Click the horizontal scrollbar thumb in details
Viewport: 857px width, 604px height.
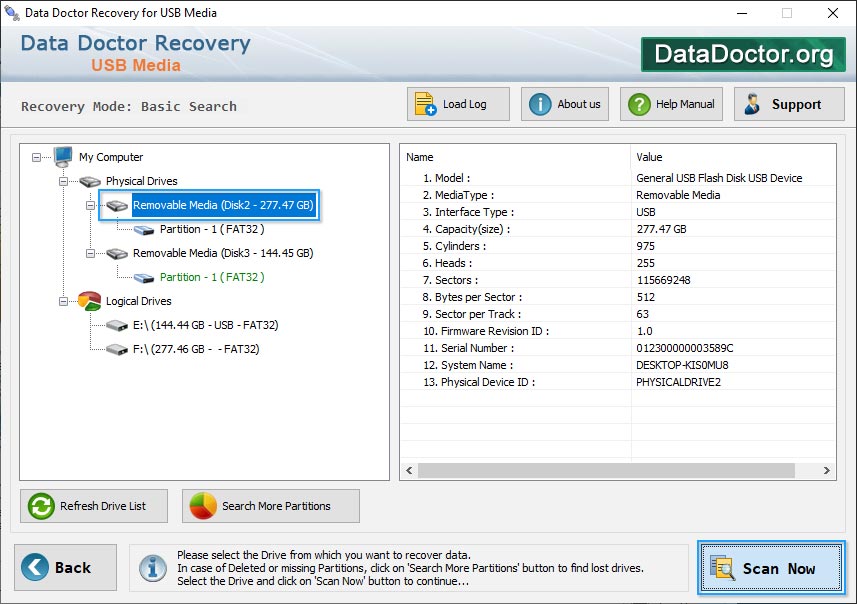tap(606, 470)
